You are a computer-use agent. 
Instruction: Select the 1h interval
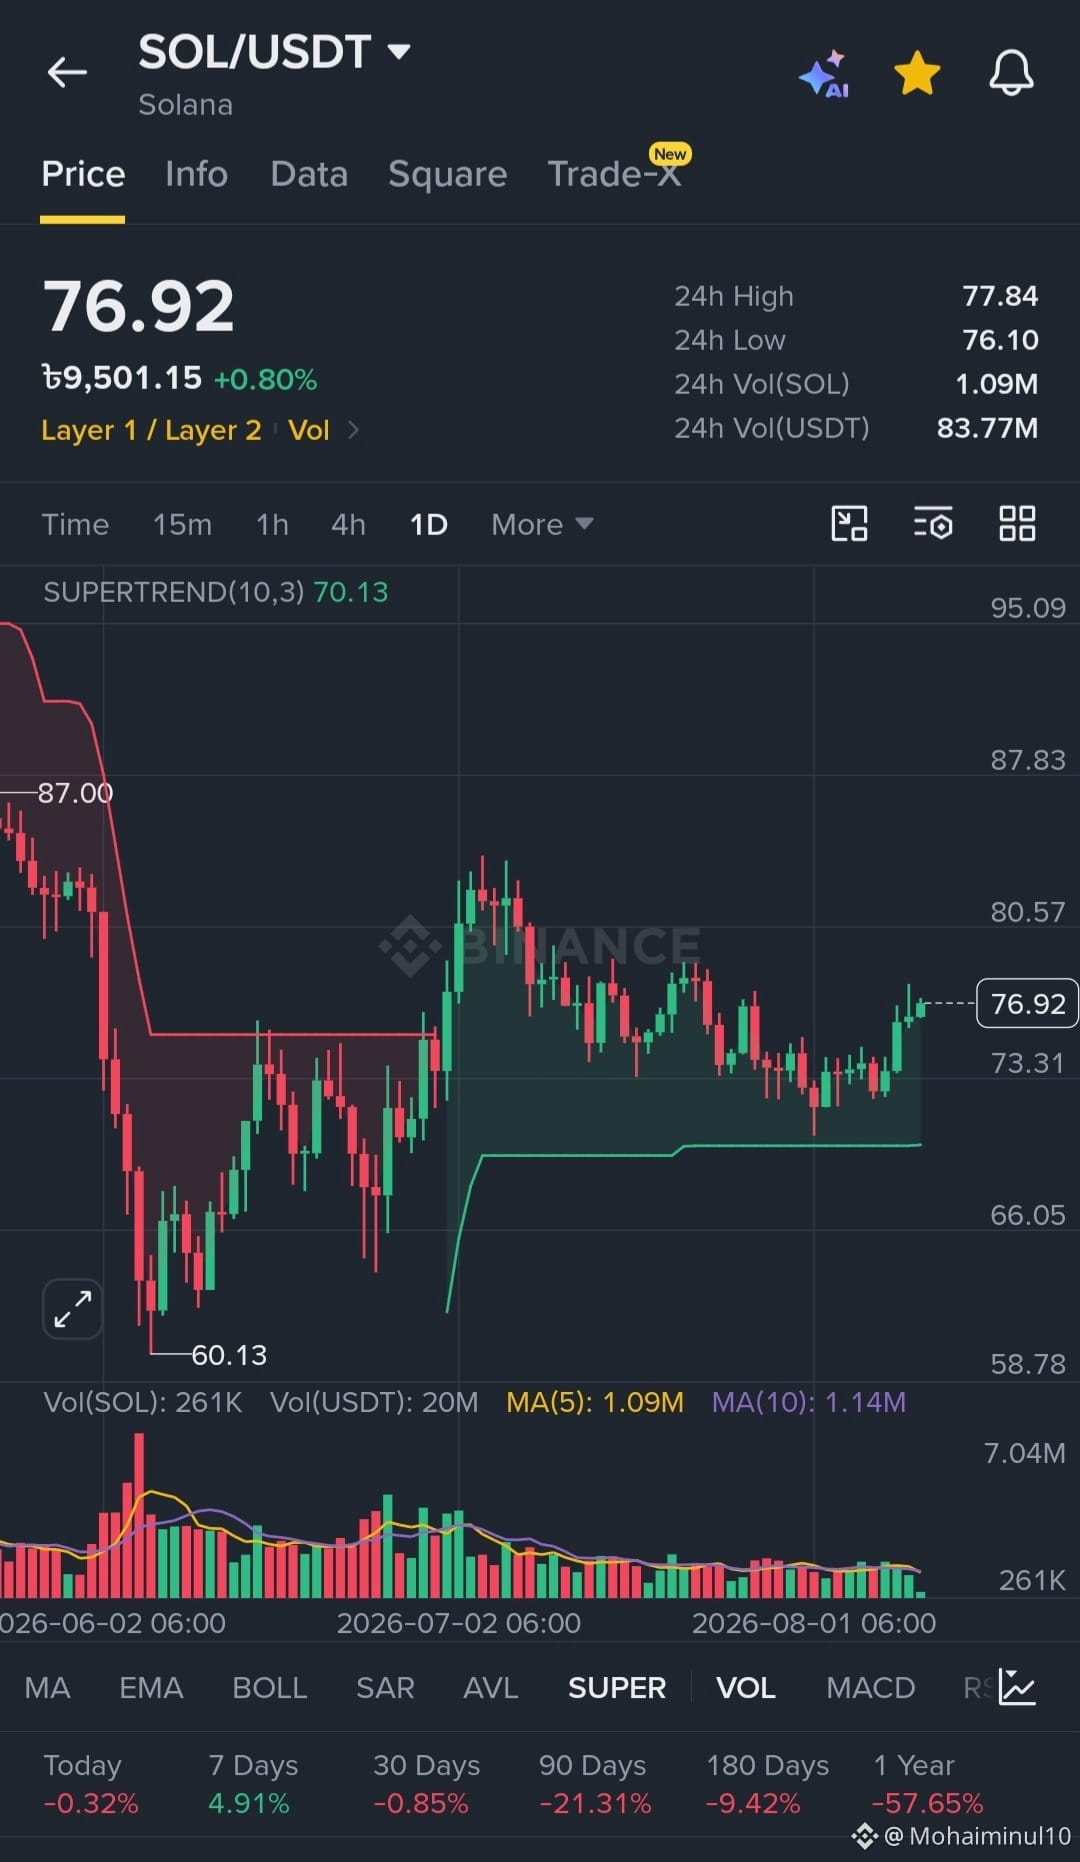click(272, 525)
